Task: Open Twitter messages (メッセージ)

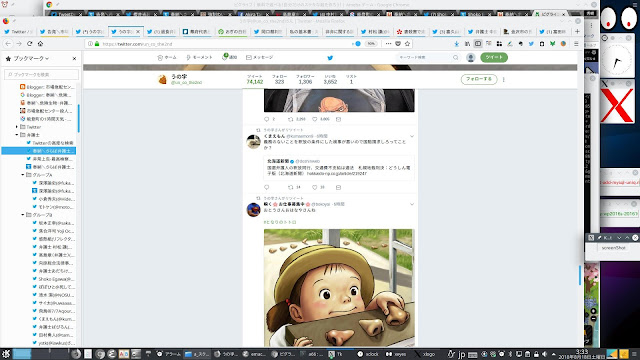Action: [x=260, y=58]
